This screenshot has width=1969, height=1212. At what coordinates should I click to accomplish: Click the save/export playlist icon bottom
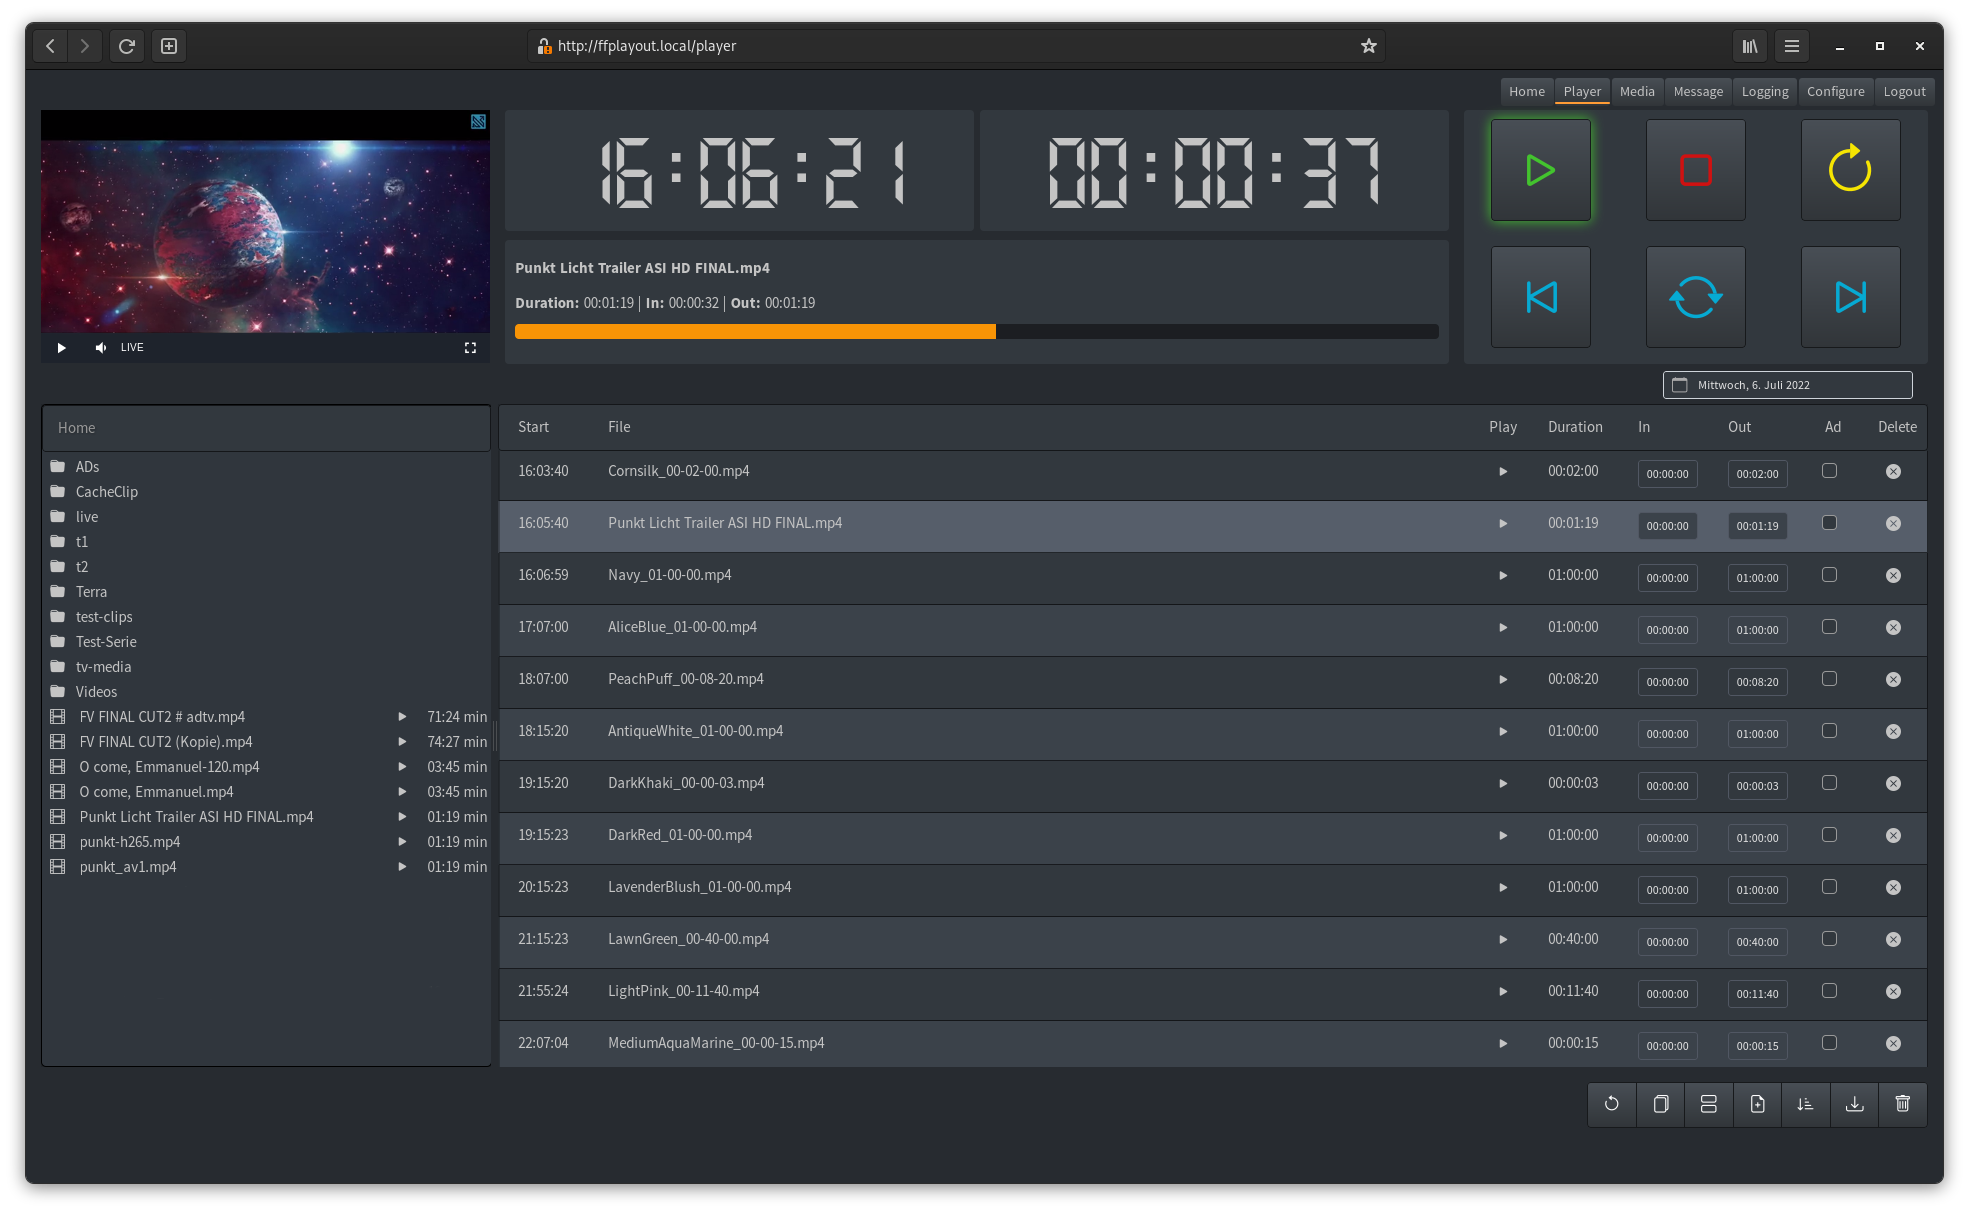[x=1854, y=1102]
